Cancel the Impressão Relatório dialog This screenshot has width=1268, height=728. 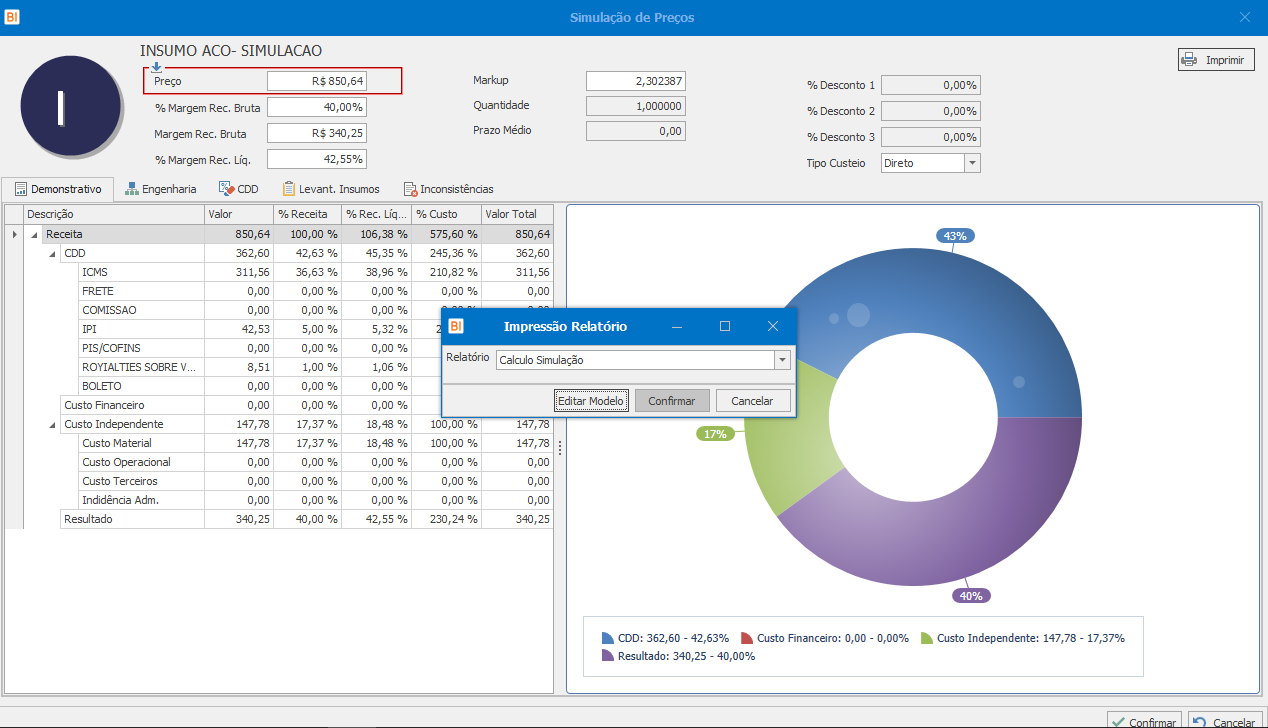[752, 401]
